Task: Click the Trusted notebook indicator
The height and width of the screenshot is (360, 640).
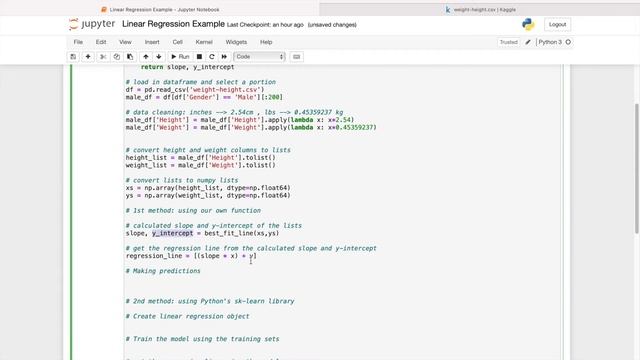Action: (509, 42)
